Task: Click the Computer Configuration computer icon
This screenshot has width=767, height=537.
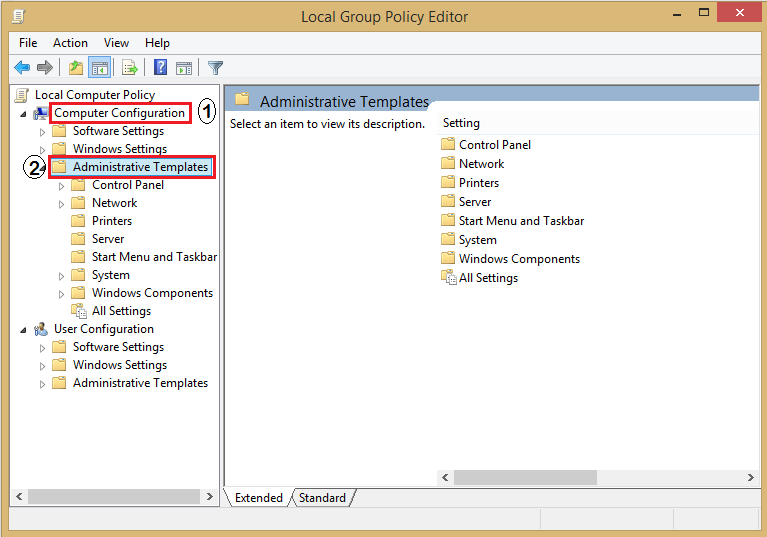Action: click(x=40, y=113)
